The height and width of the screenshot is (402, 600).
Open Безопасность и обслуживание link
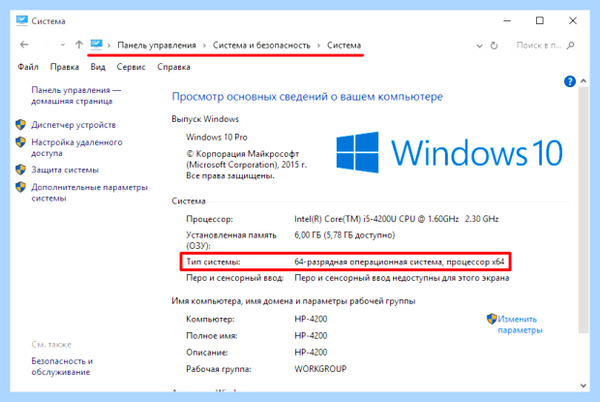(x=62, y=366)
